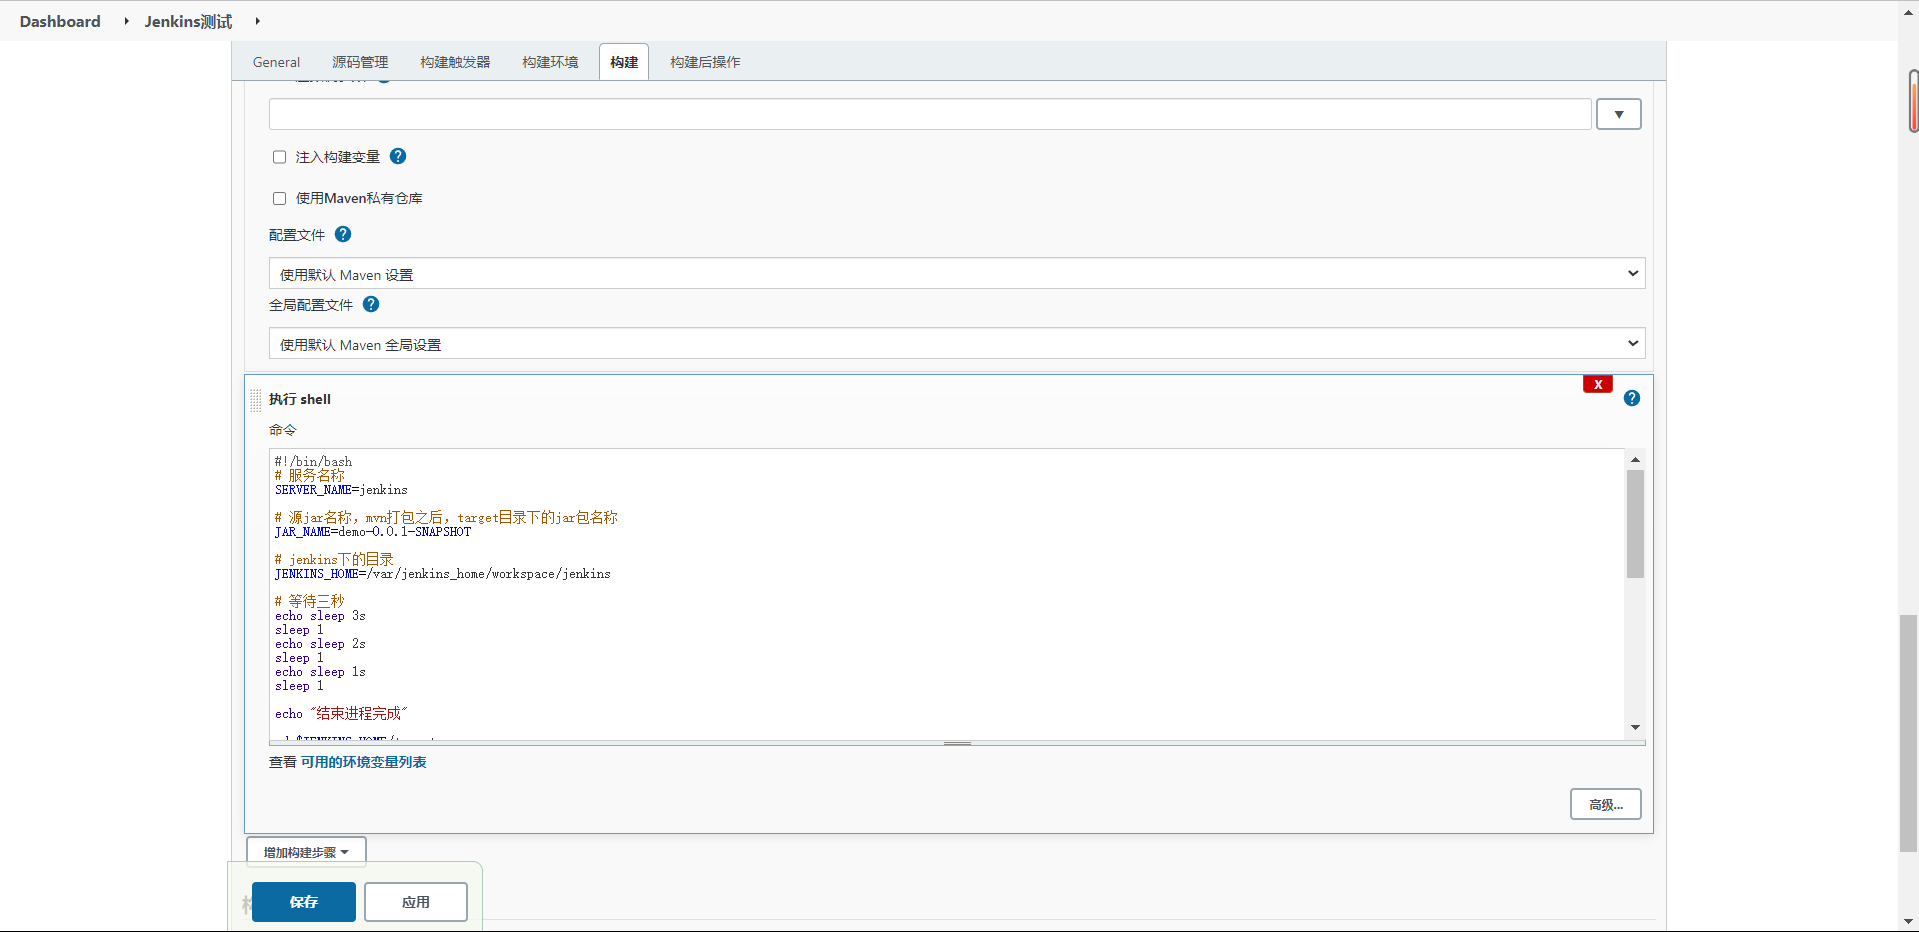
Task: Click help icon next to 全局配置文件
Action: [x=371, y=304]
